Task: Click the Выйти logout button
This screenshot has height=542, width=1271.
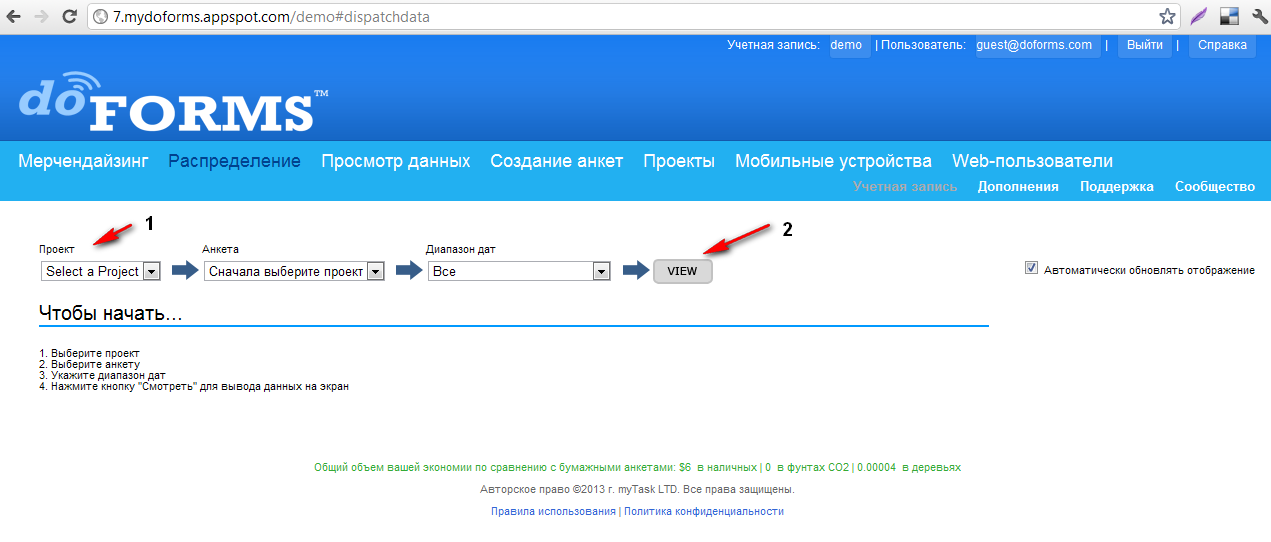Action: [1144, 45]
